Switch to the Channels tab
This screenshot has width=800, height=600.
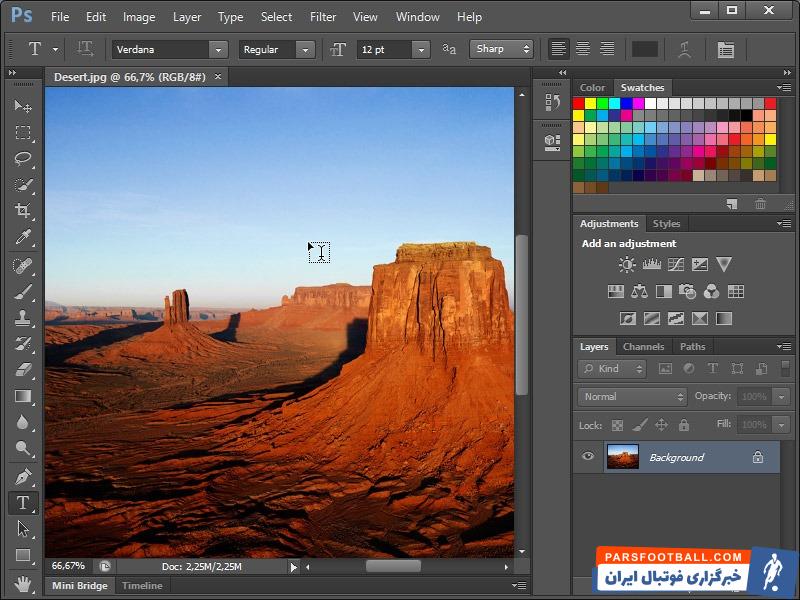[x=643, y=347]
